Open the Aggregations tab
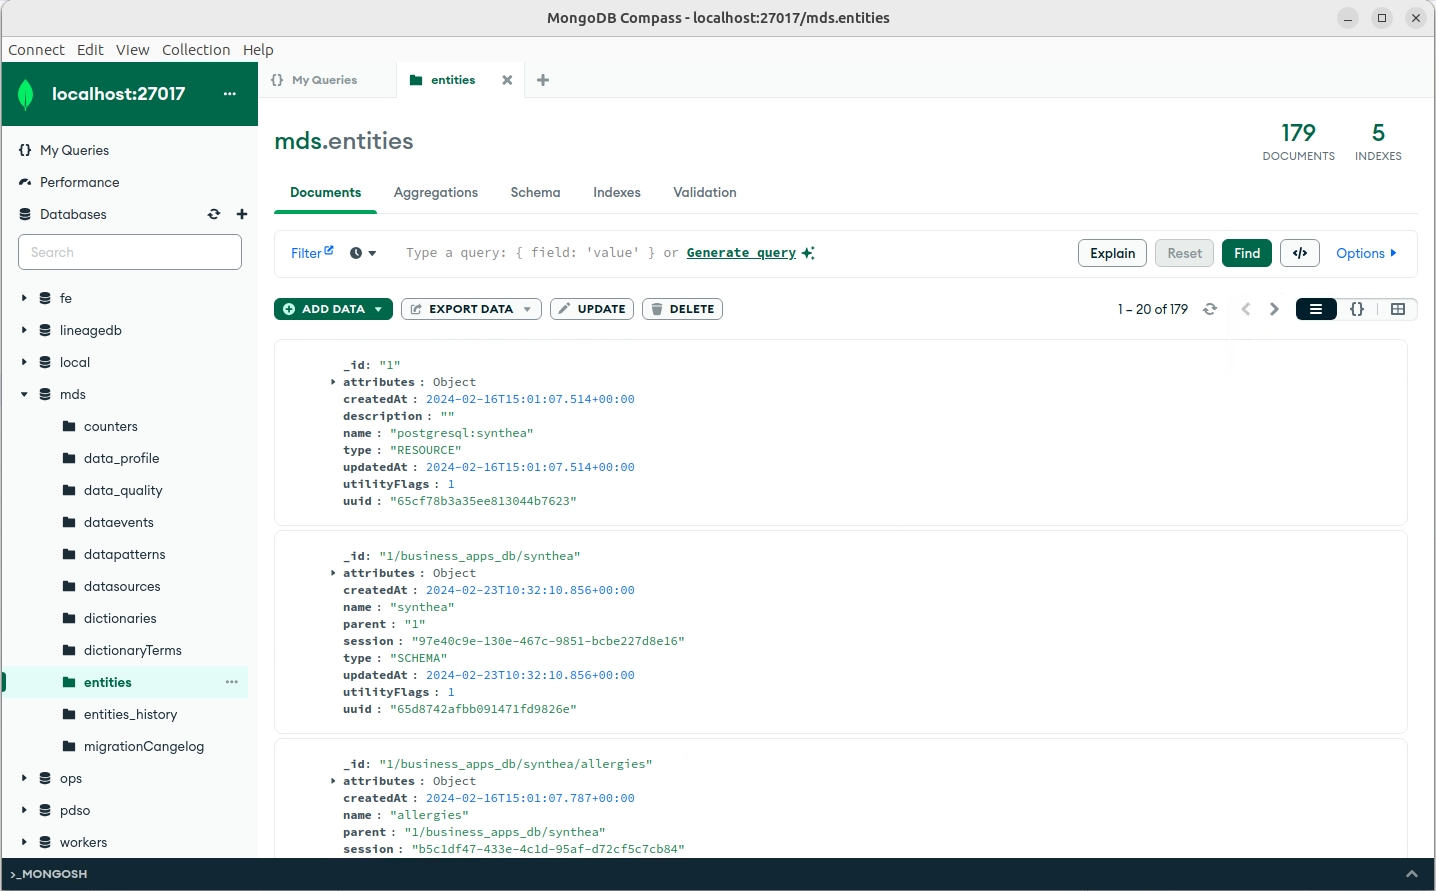This screenshot has width=1436, height=891. (x=436, y=192)
